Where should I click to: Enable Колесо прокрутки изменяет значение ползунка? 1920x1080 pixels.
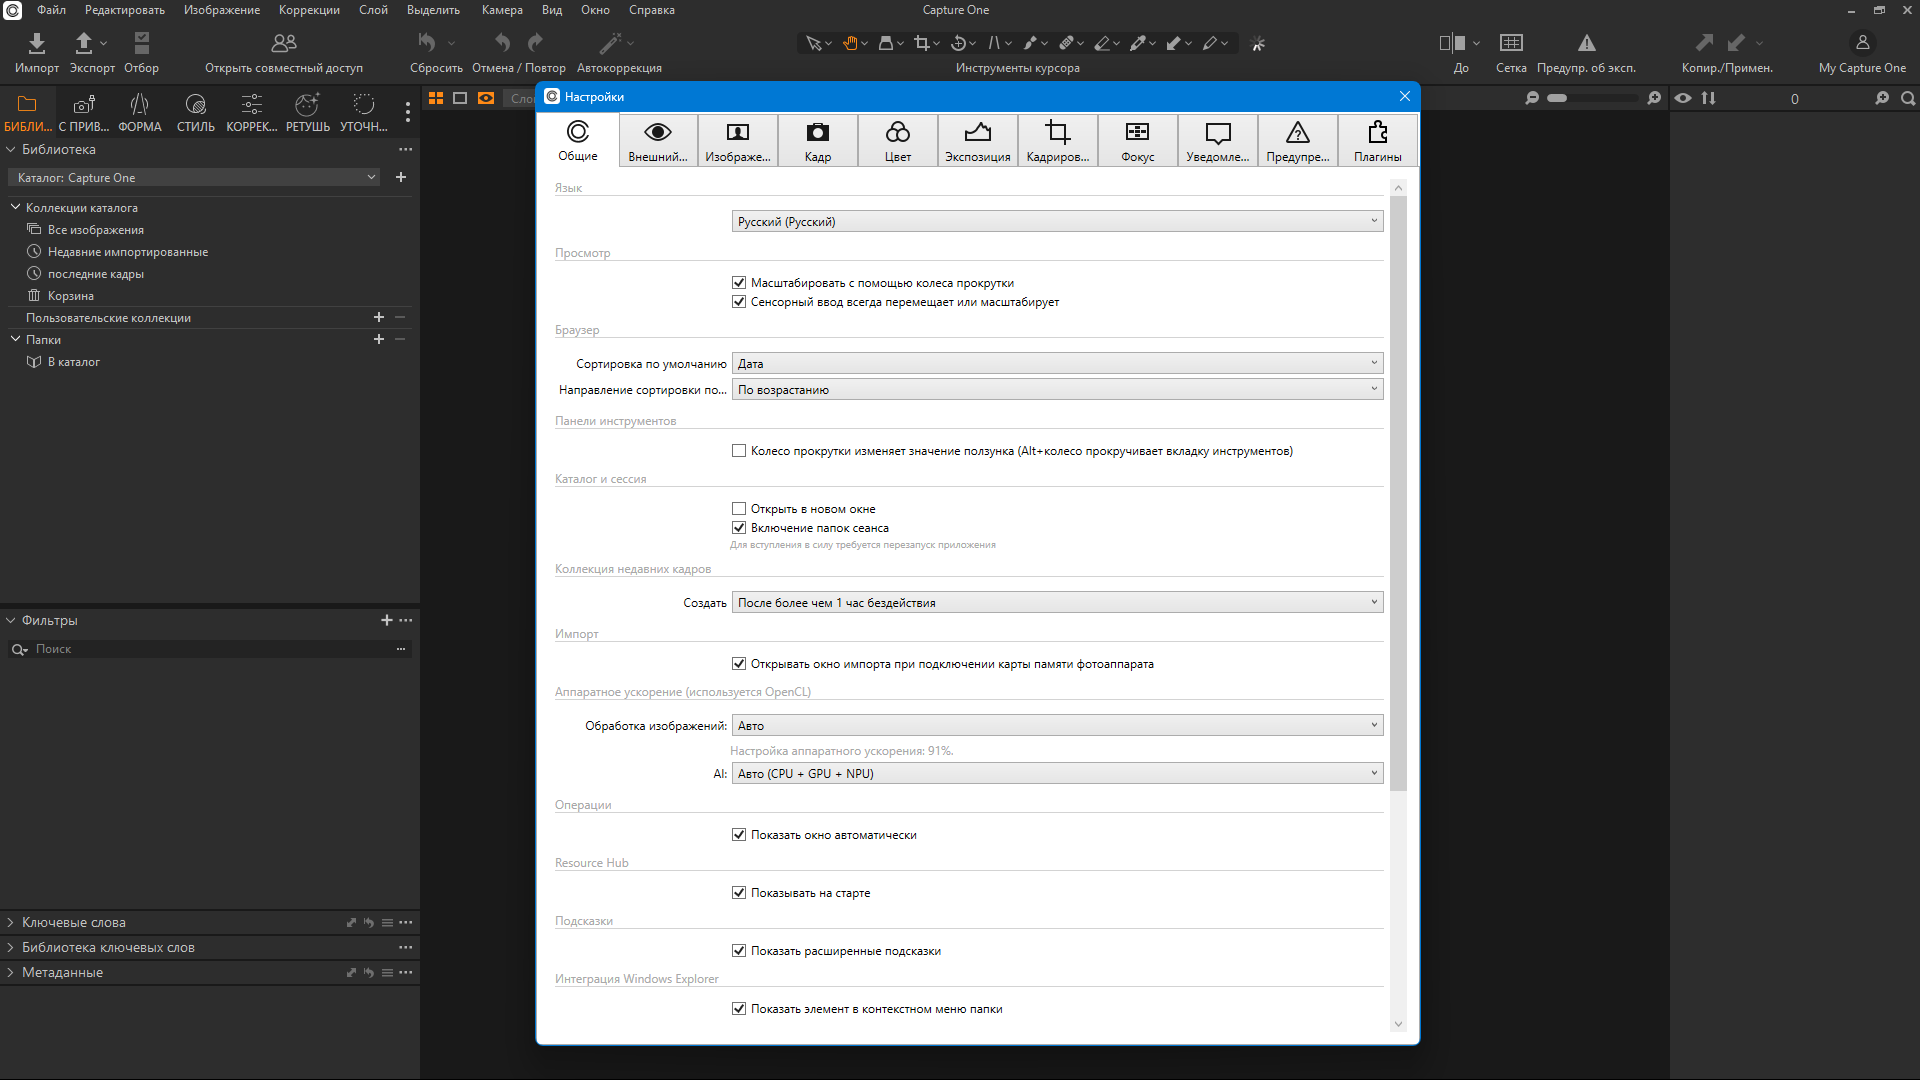pyautogui.click(x=739, y=451)
